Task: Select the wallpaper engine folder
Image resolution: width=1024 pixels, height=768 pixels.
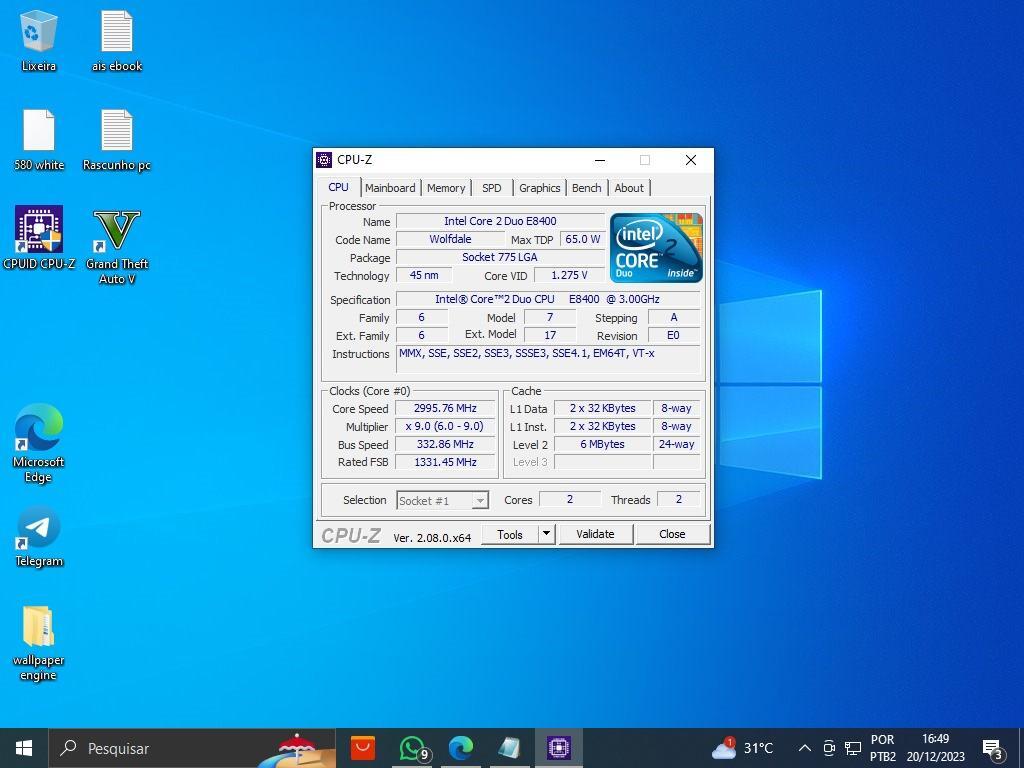Action: click(x=39, y=643)
